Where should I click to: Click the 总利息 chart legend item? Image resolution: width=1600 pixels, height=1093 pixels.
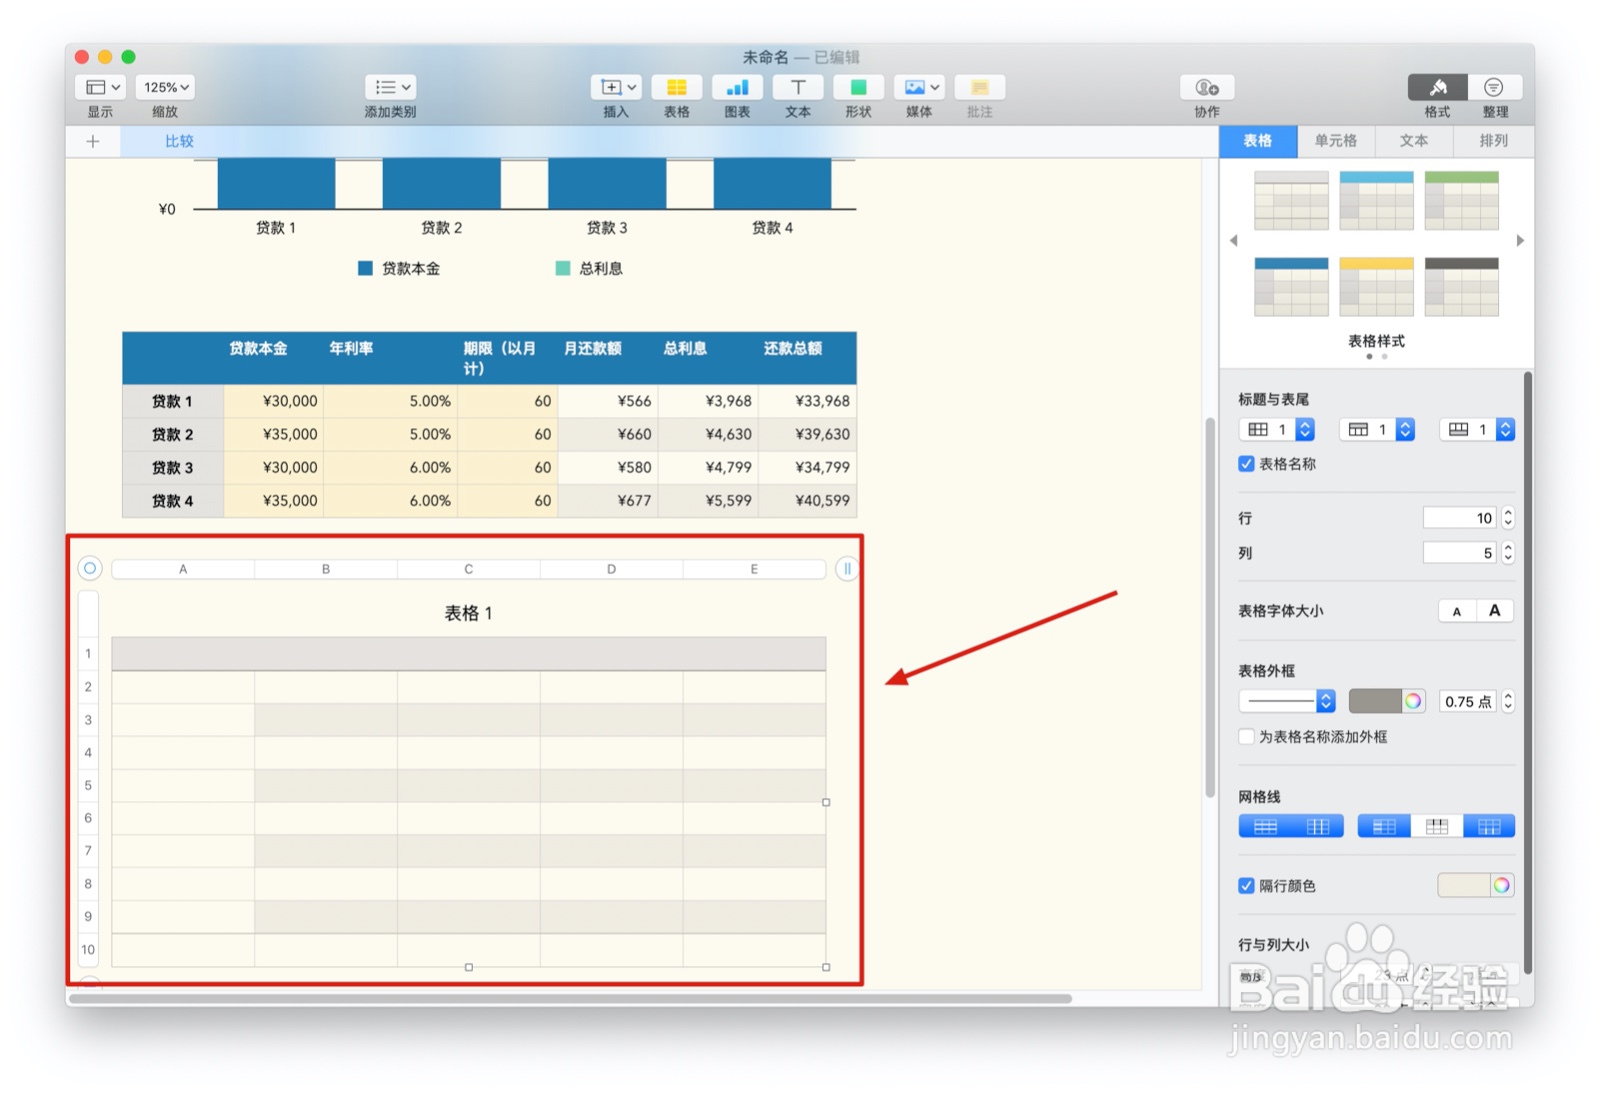coord(589,268)
